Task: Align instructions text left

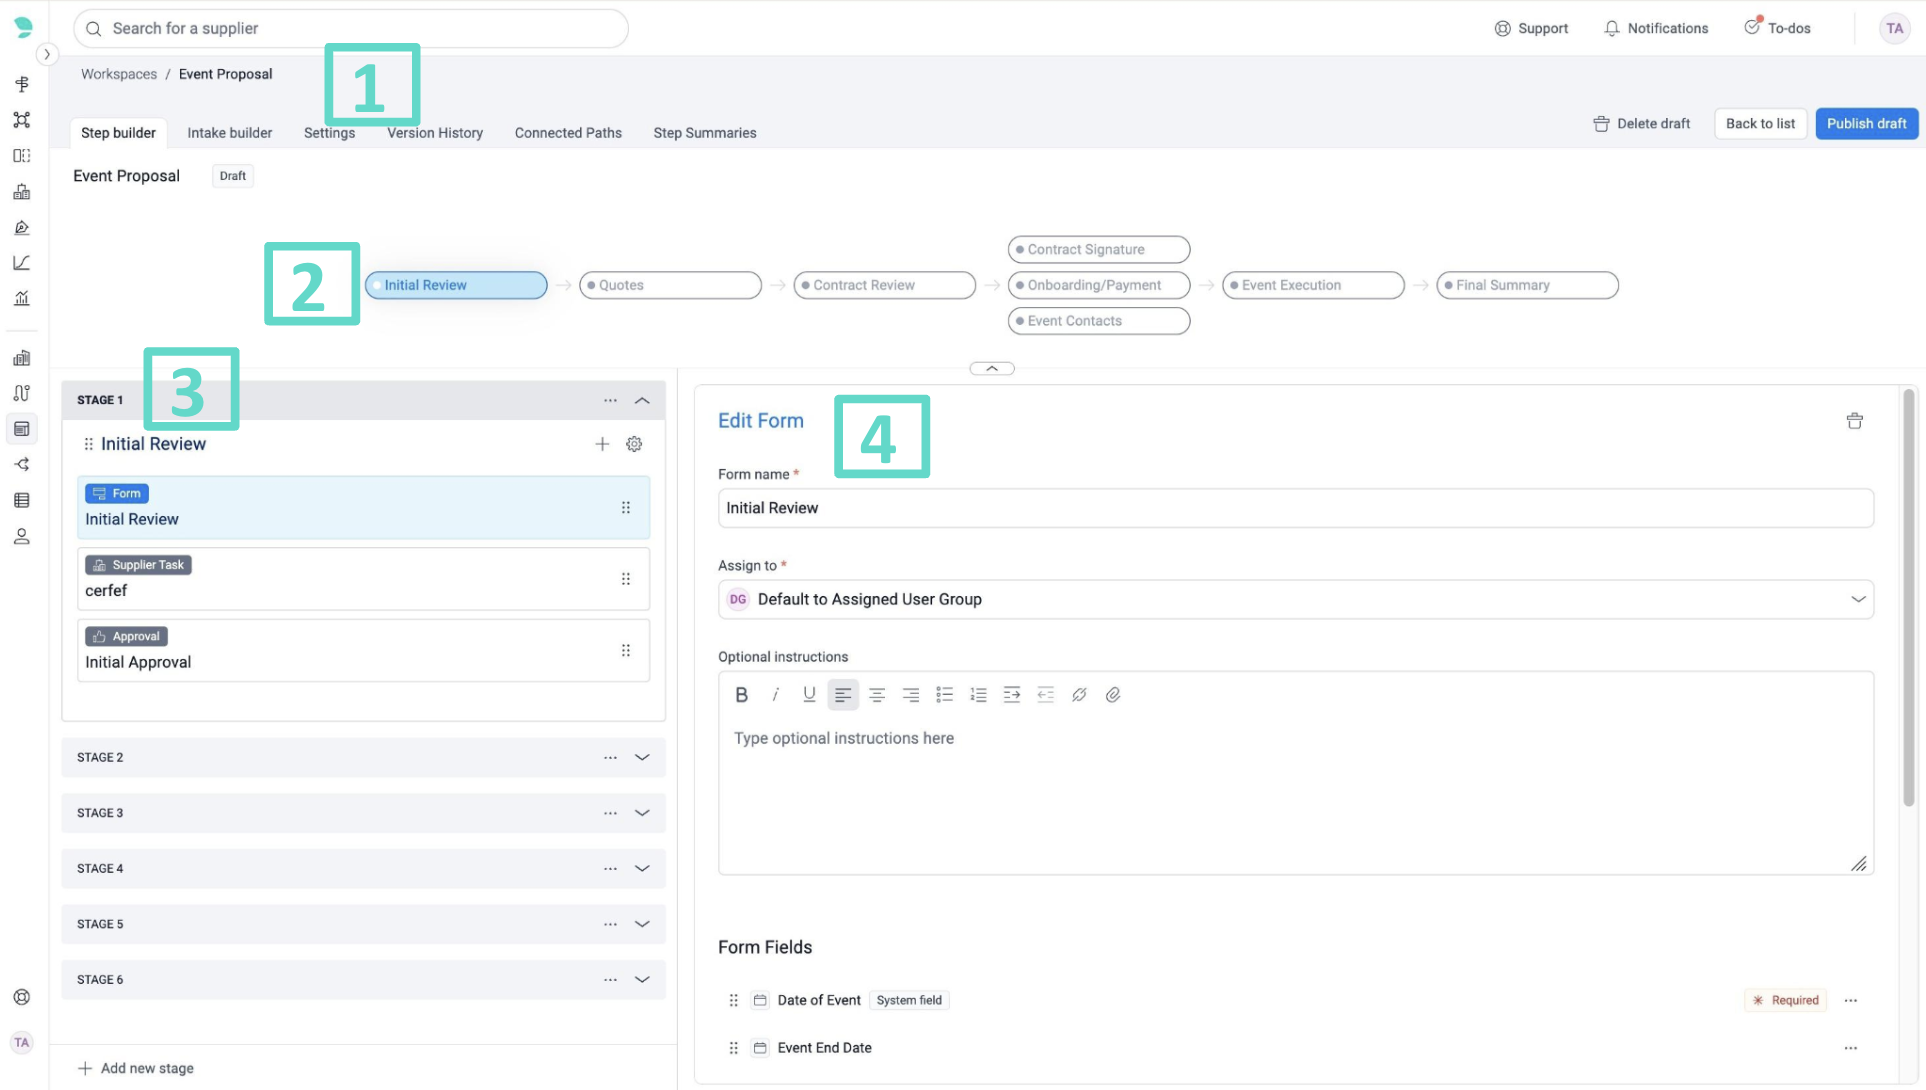Action: [843, 695]
